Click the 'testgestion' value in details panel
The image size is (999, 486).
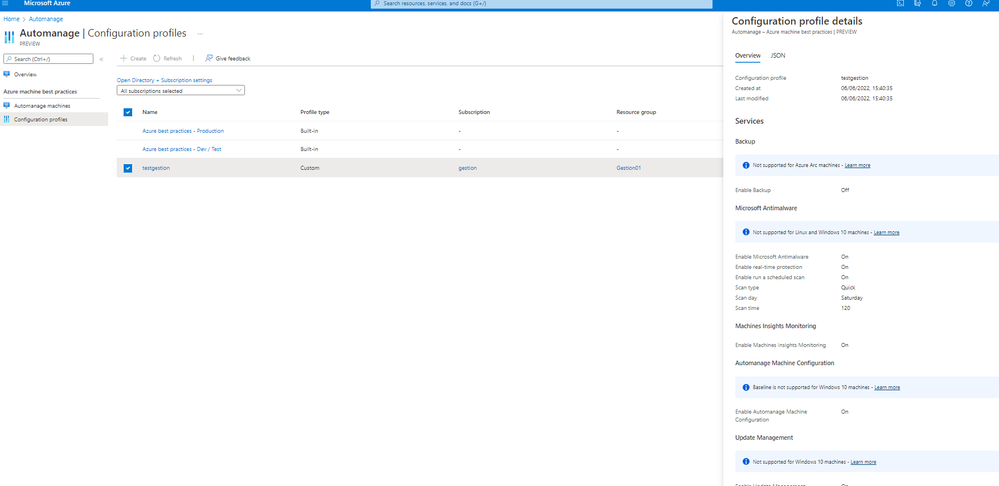[855, 78]
